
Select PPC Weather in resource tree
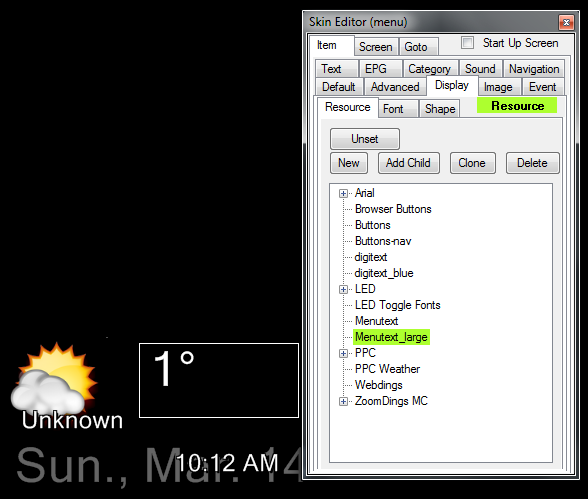point(387,369)
